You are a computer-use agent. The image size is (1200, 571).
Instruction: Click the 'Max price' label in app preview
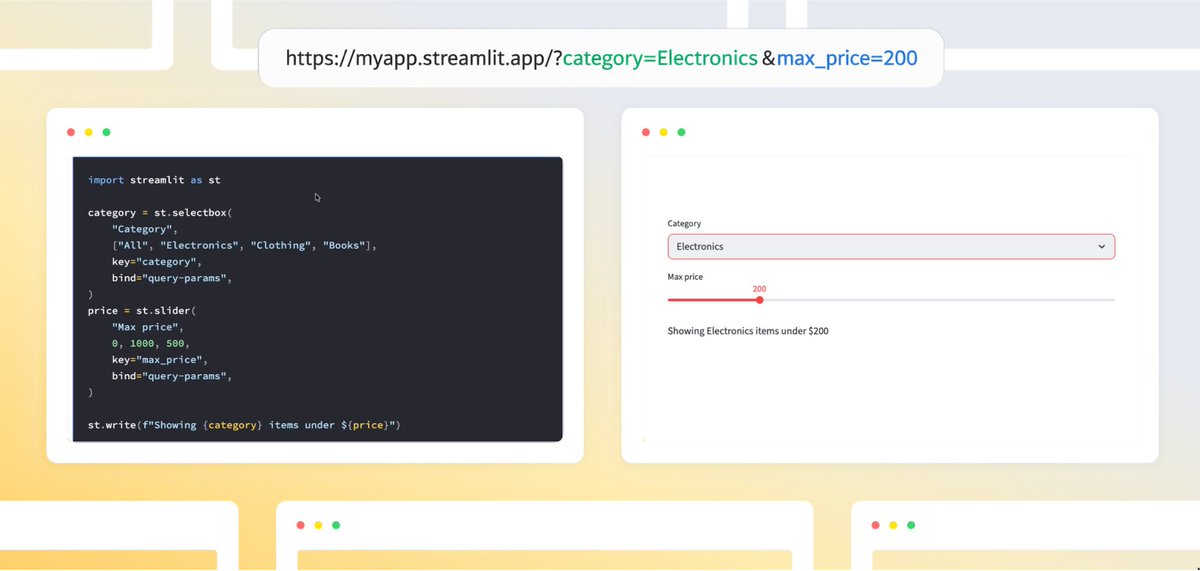[685, 276]
